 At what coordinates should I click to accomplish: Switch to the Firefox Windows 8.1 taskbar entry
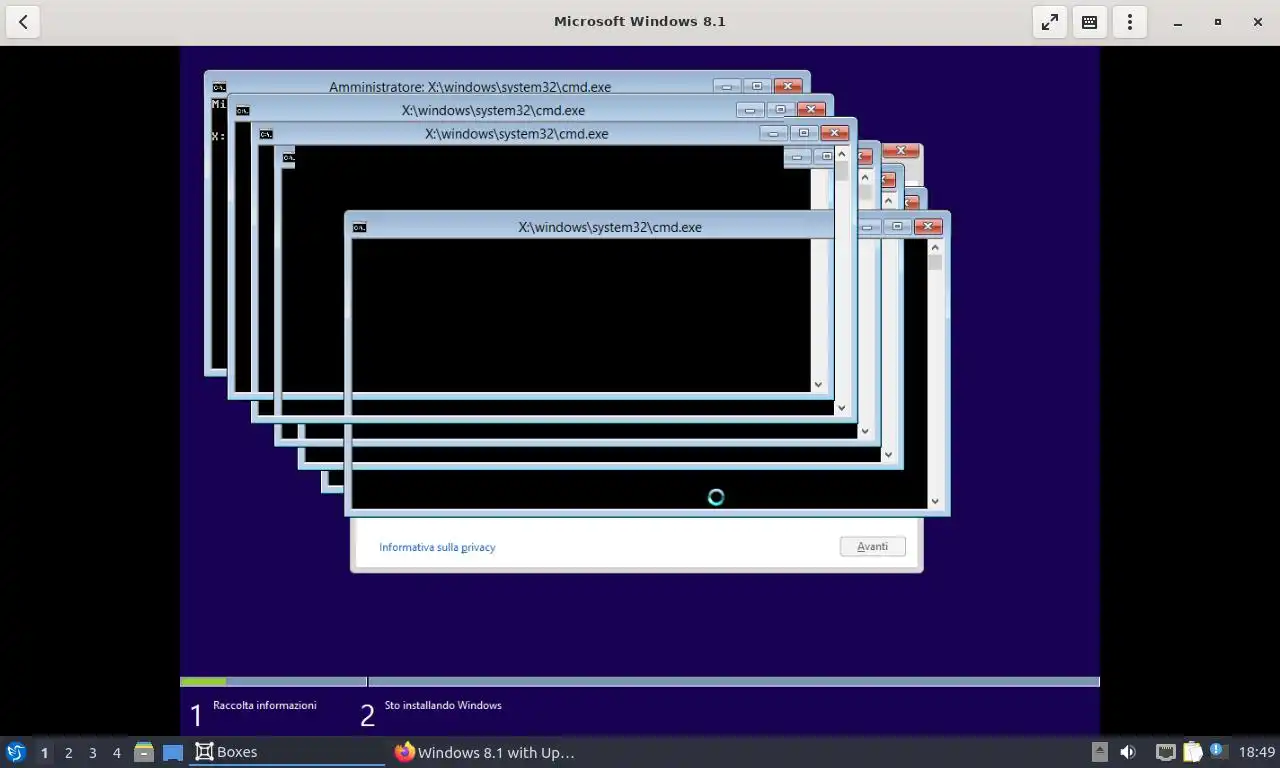tap(485, 752)
